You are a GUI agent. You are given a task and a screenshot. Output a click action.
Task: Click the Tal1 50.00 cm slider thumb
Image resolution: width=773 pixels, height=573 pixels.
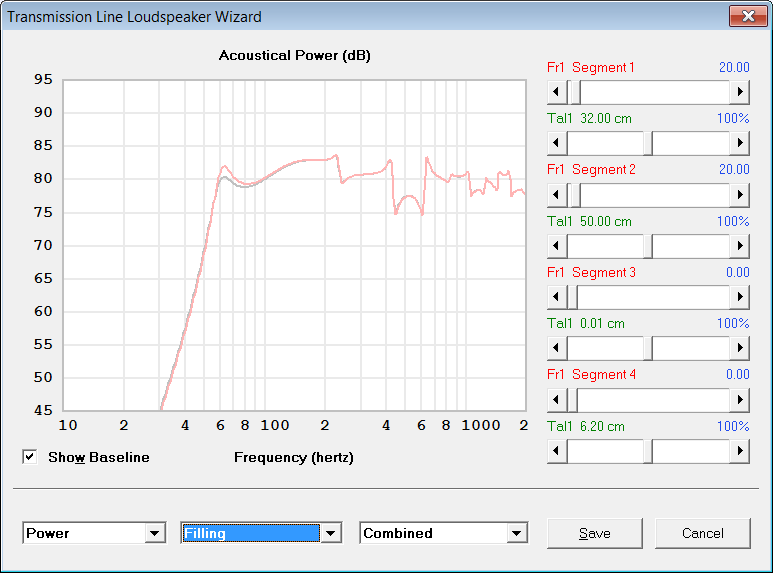click(x=648, y=246)
